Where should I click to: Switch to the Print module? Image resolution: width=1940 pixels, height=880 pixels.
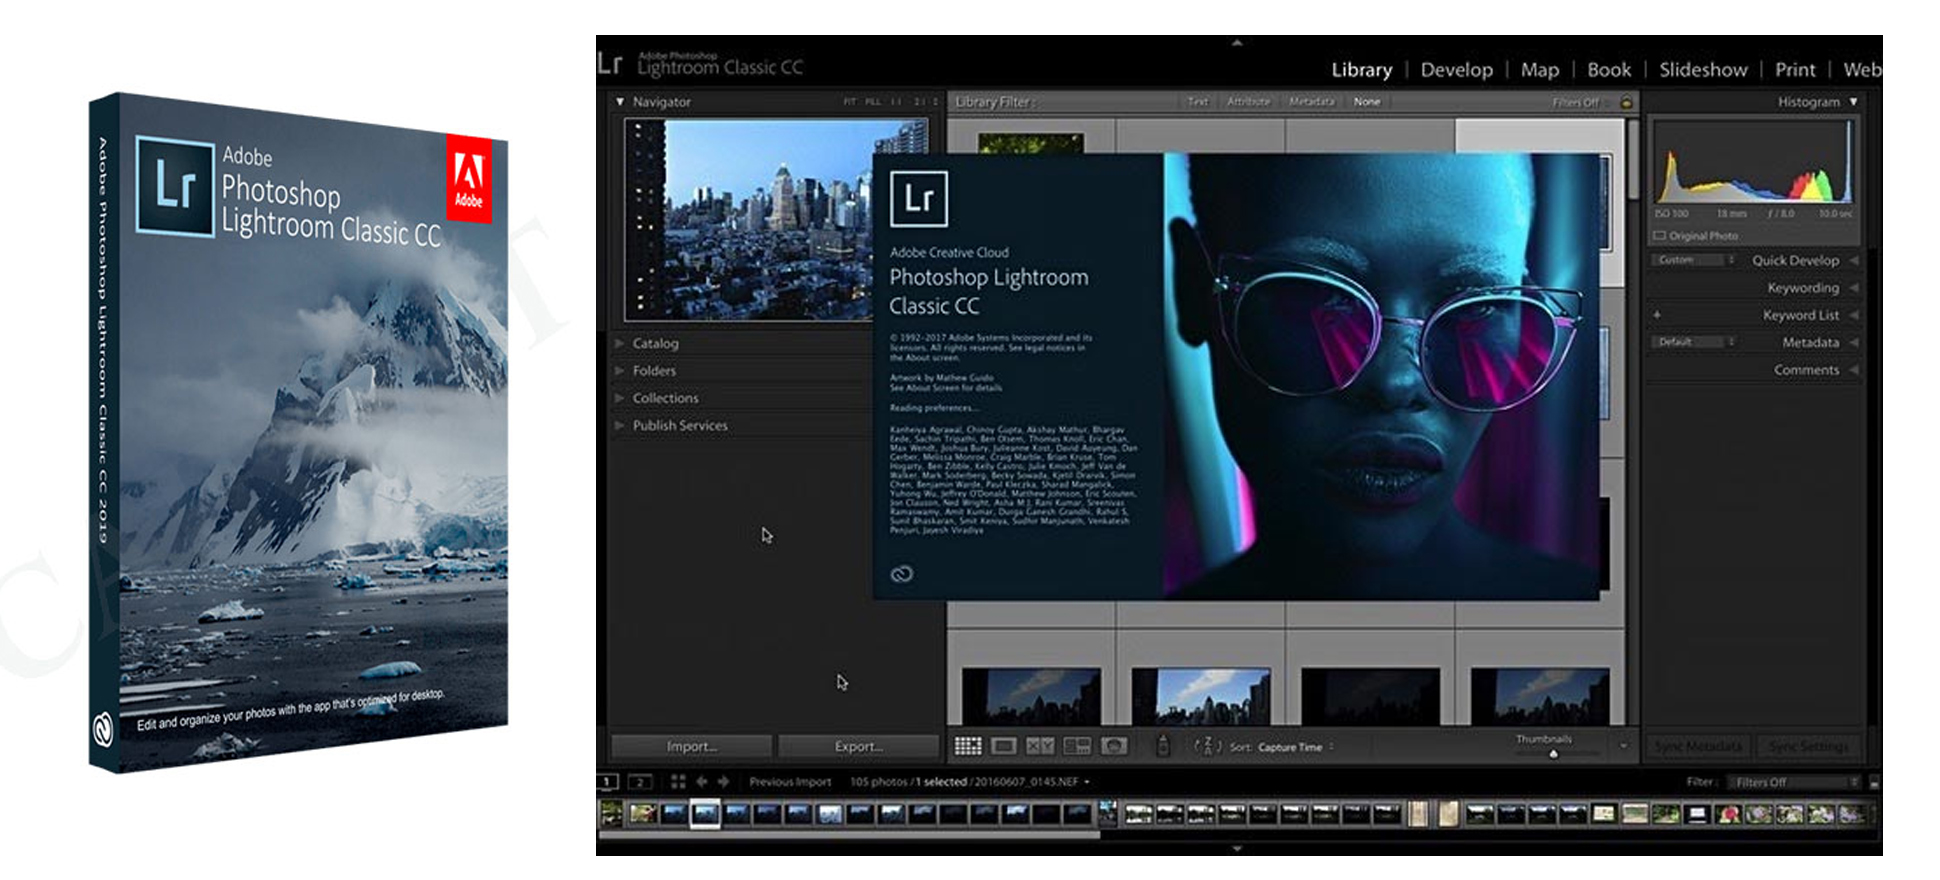click(x=1795, y=70)
